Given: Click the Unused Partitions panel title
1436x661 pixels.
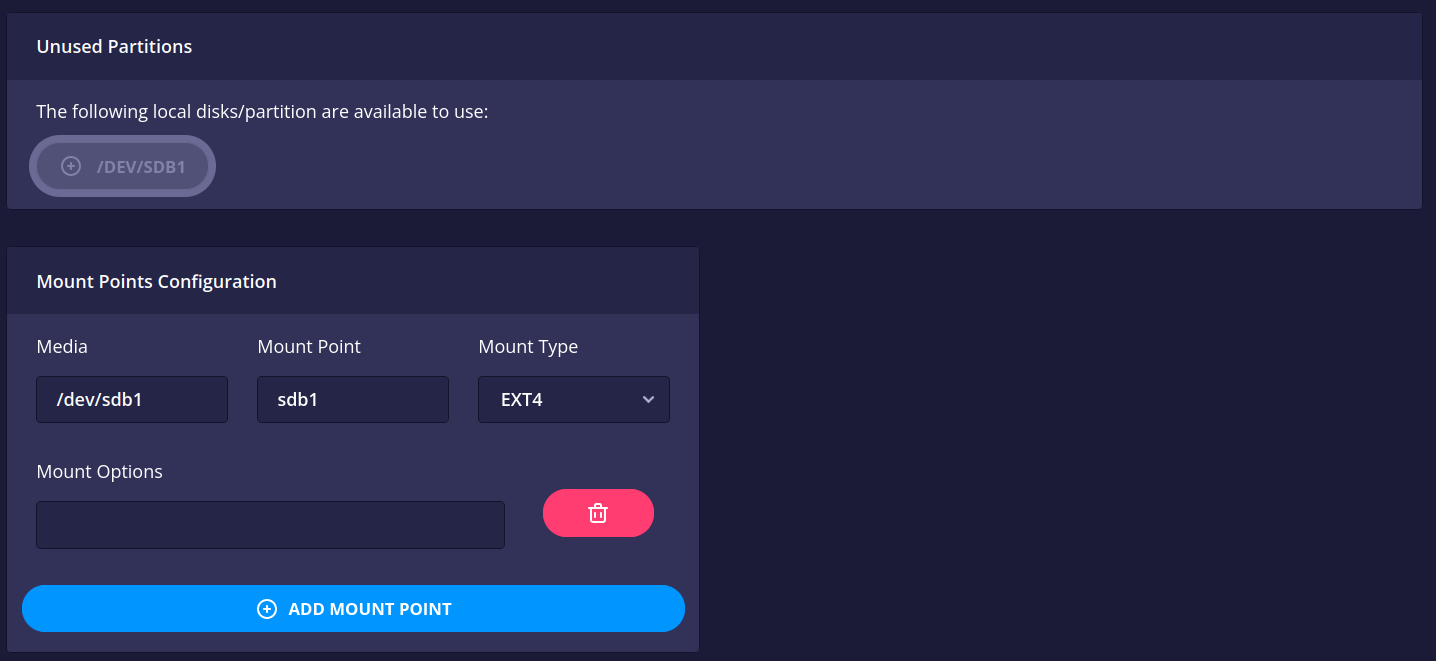Looking at the screenshot, I should click(x=114, y=47).
